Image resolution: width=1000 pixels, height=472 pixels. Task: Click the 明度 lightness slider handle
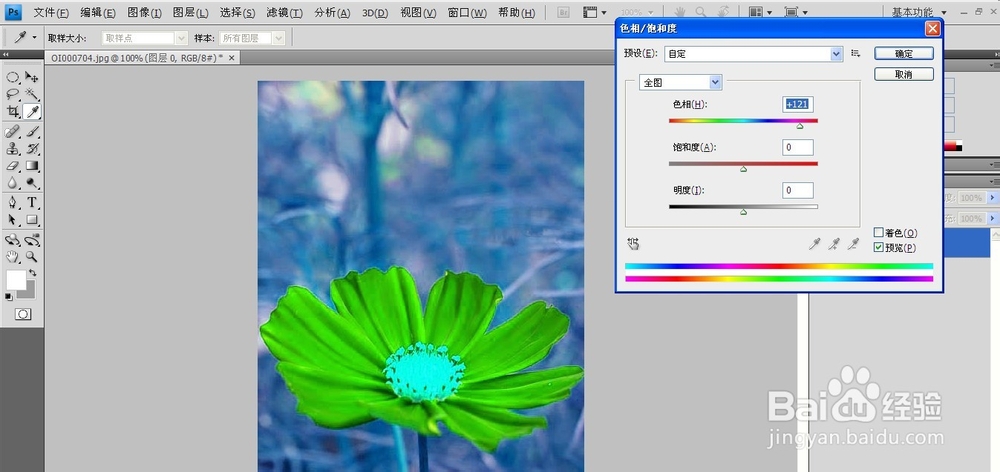click(743, 212)
